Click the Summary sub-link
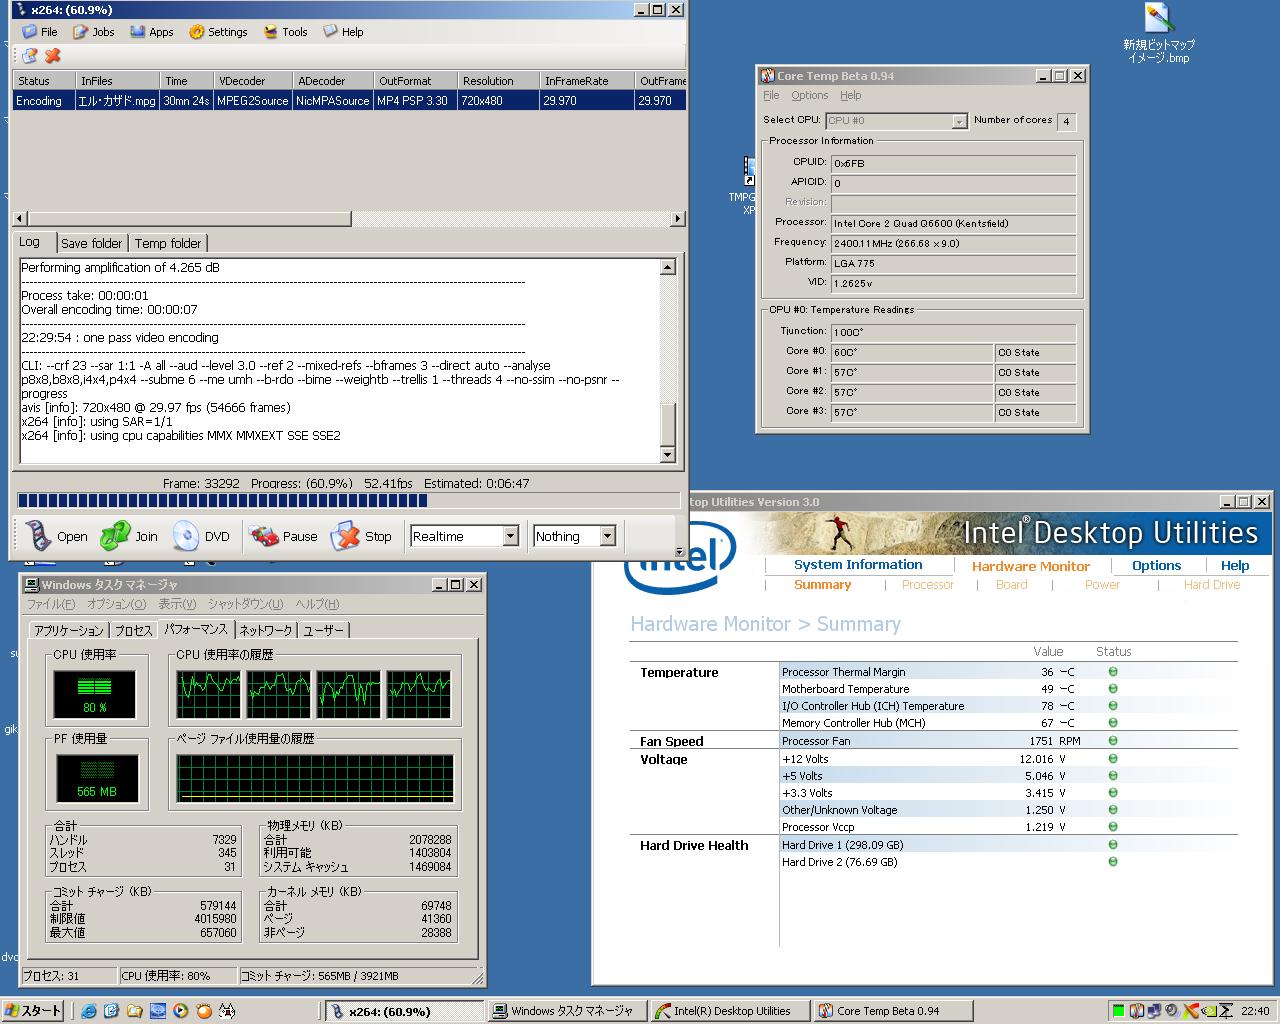Image resolution: width=1280 pixels, height=1024 pixels. point(822,585)
